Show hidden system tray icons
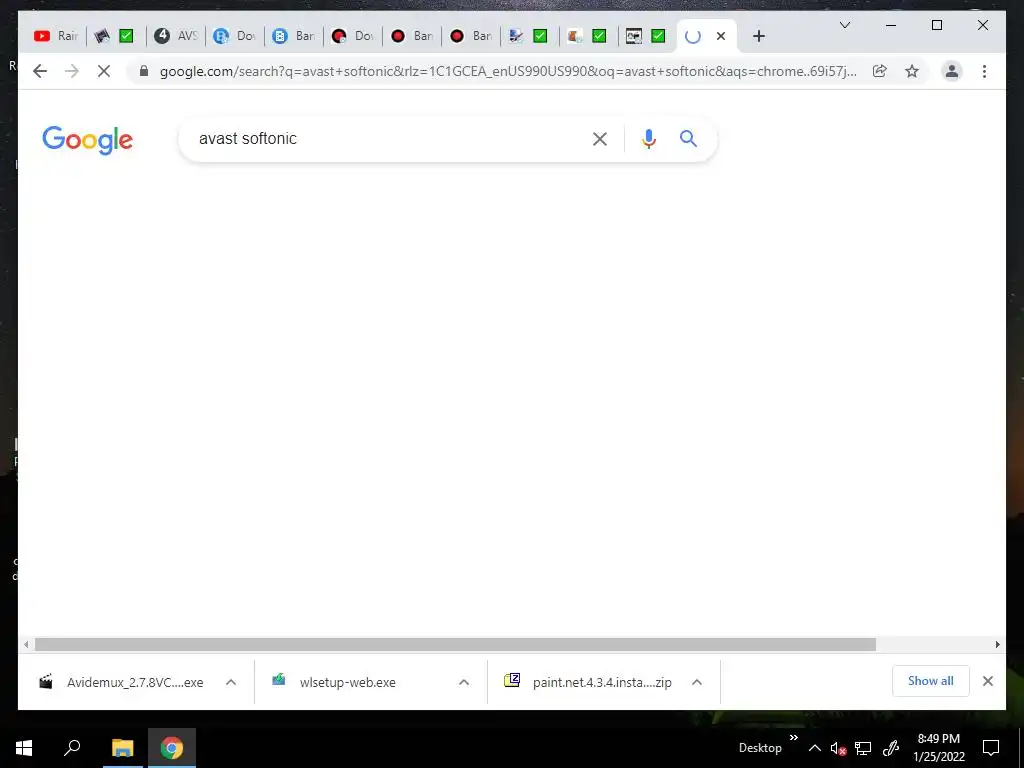Viewport: 1024px width, 768px height. [x=814, y=748]
